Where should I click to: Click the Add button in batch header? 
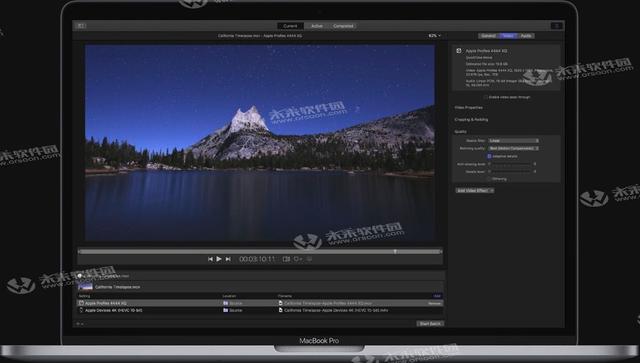point(437,296)
